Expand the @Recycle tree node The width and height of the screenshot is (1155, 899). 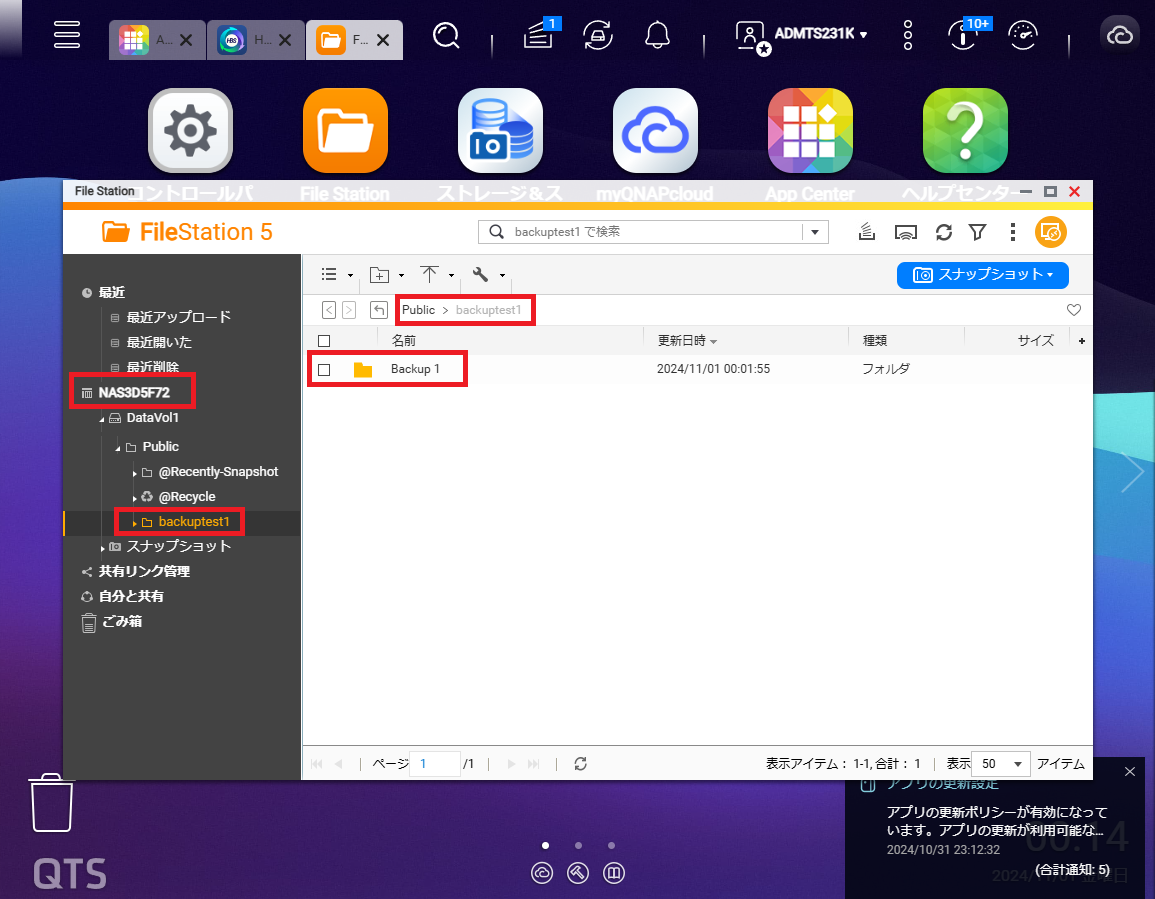pyautogui.click(x=134, y=498)
